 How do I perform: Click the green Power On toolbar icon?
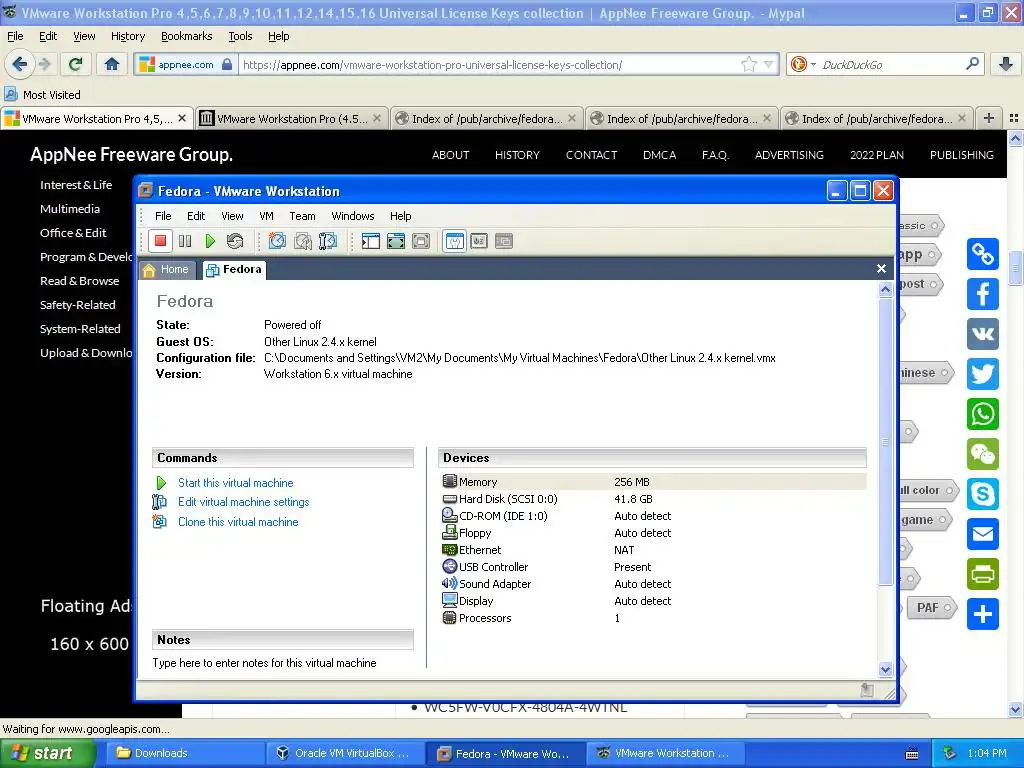[x=210, y=241]
